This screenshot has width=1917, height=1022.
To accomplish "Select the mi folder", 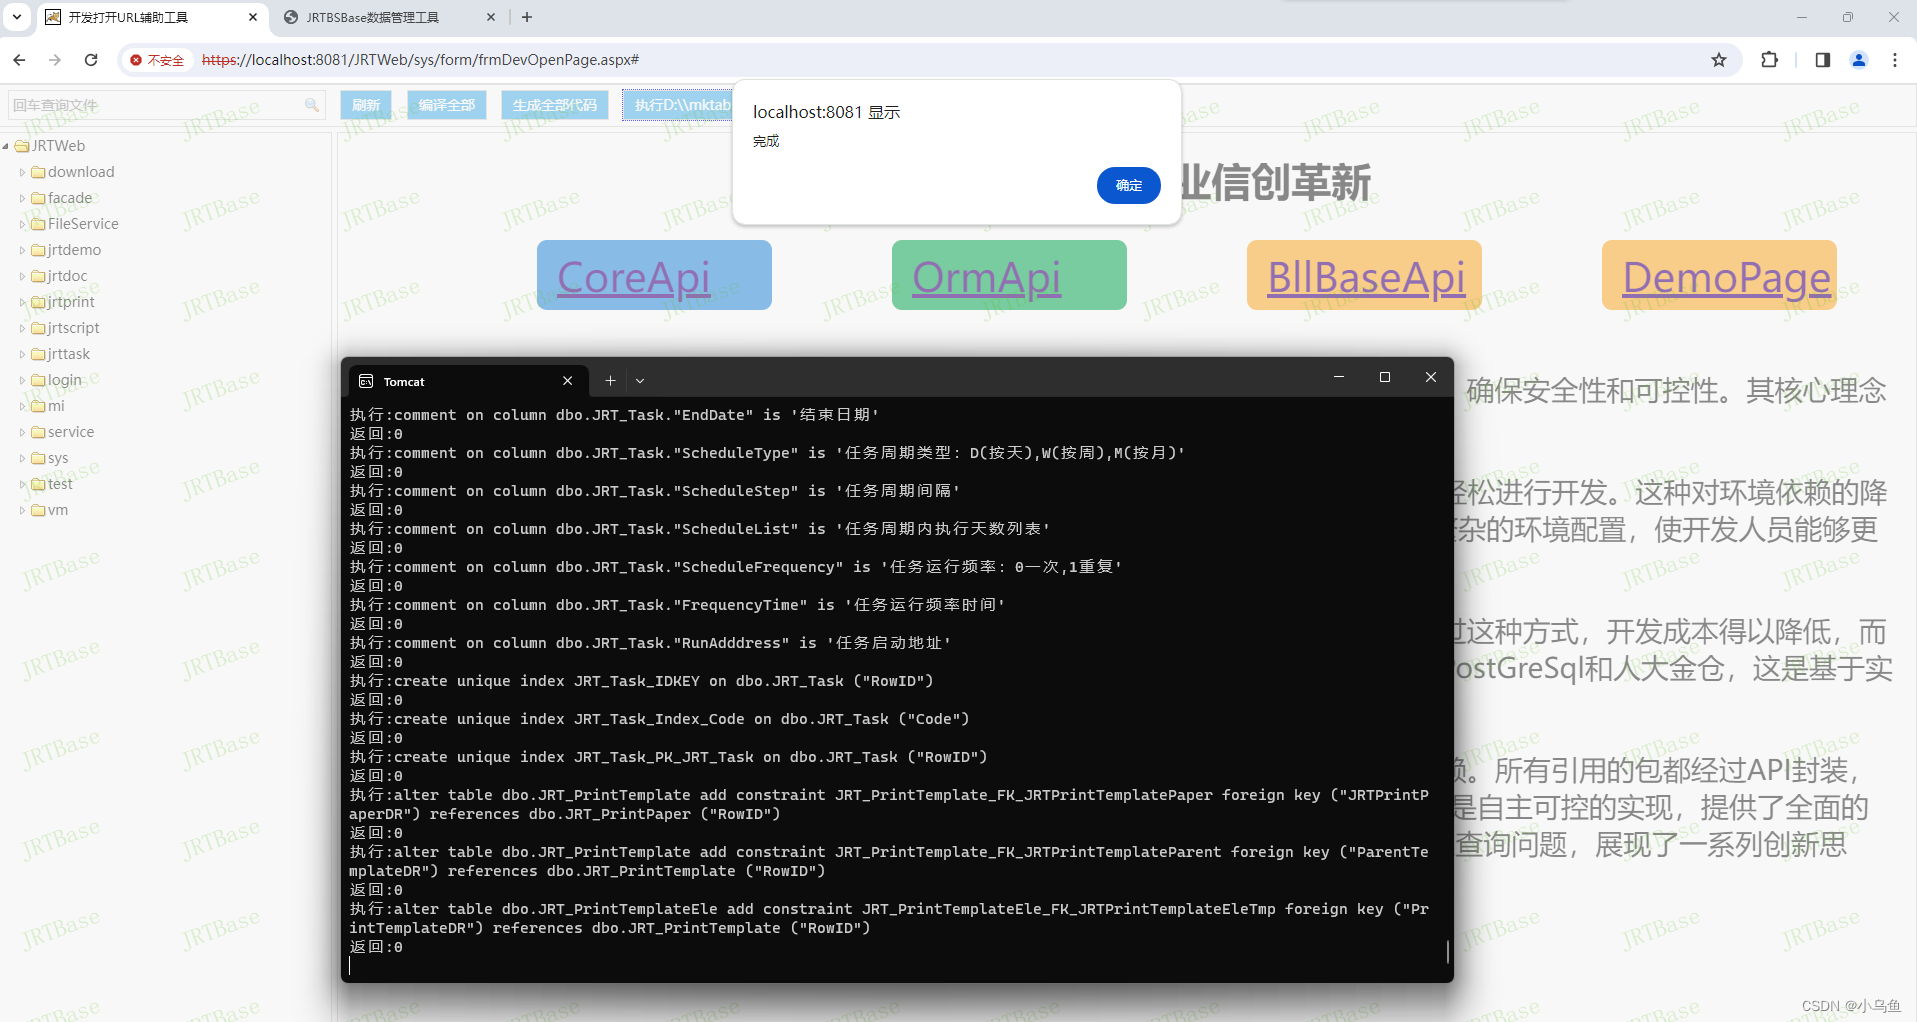I will [x=56, y=406].
